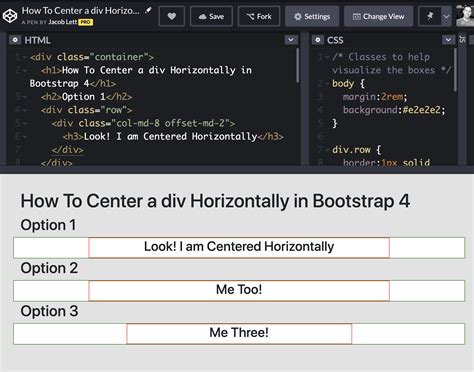Click col-md-8 offset-md-2 class string
Image resolution: width=474 pixels, height=372 pixels.
coord(173,123)
